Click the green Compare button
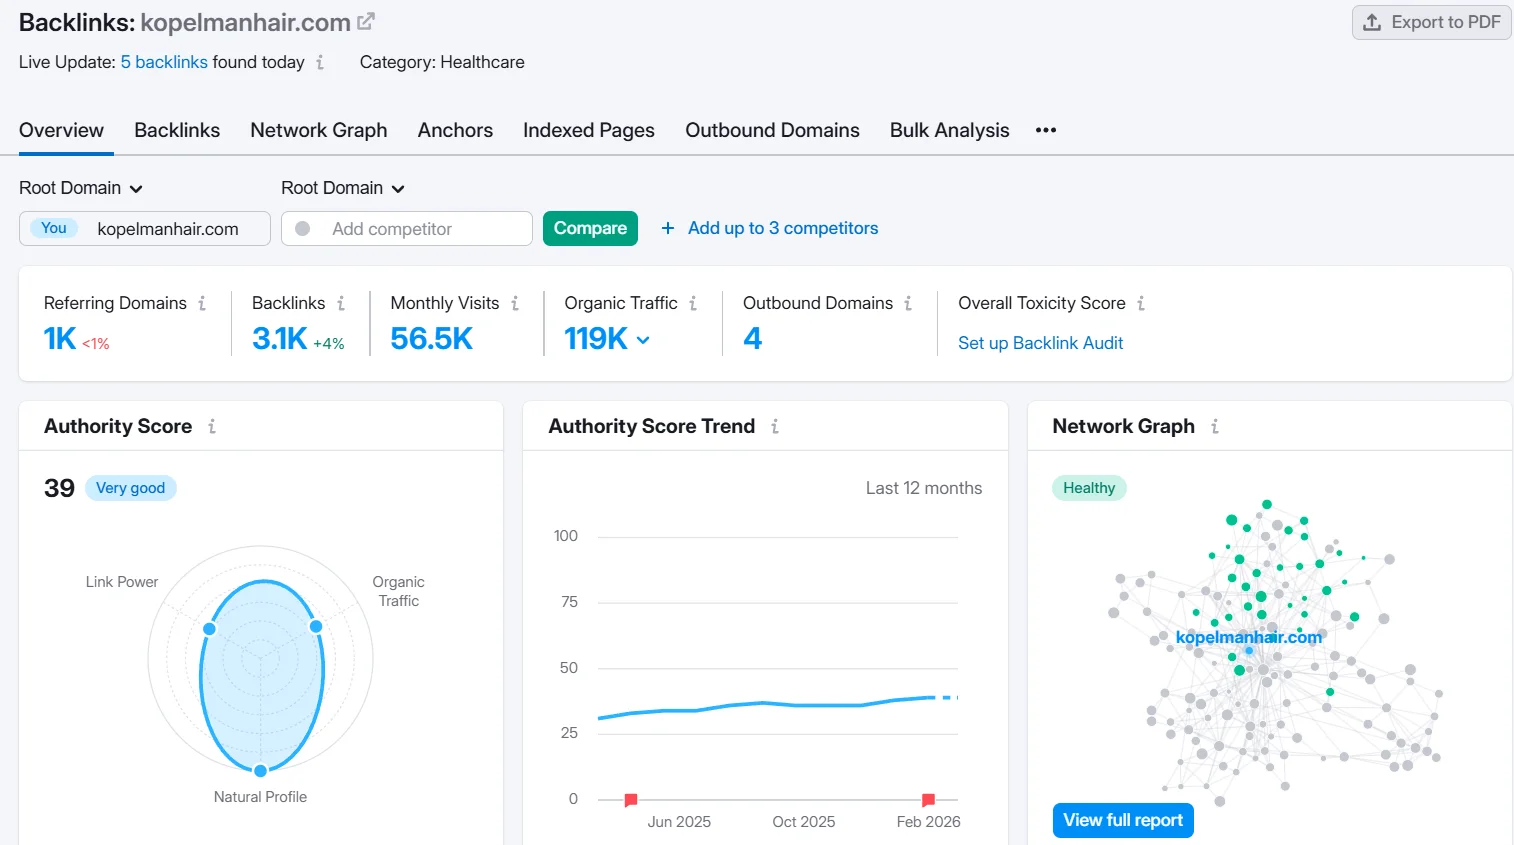The width and height of the screenshot is (1514, 845). (590, 228)
